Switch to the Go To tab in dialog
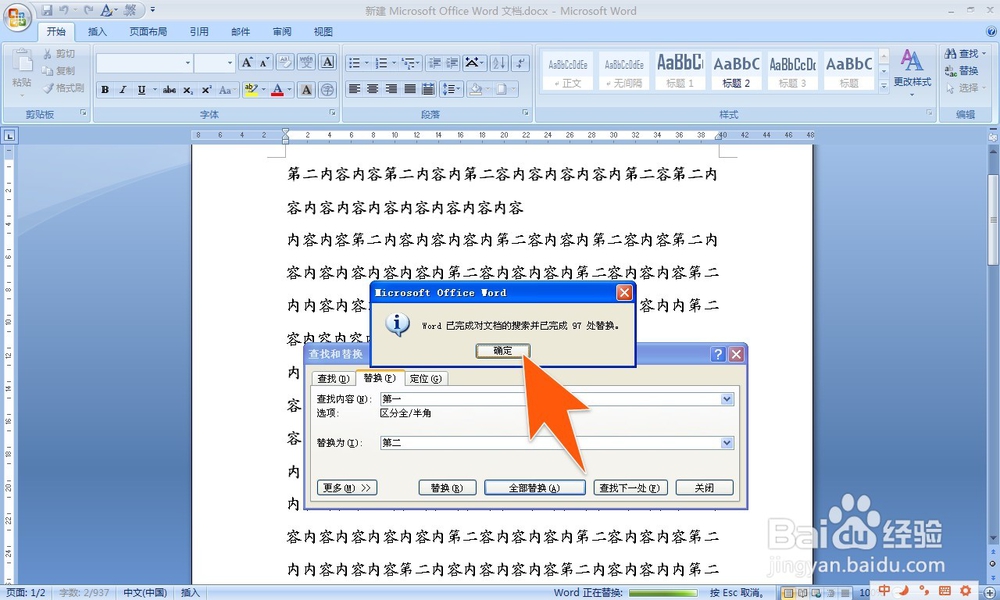This screenshot has width=1000, height=600. point(425,379)
